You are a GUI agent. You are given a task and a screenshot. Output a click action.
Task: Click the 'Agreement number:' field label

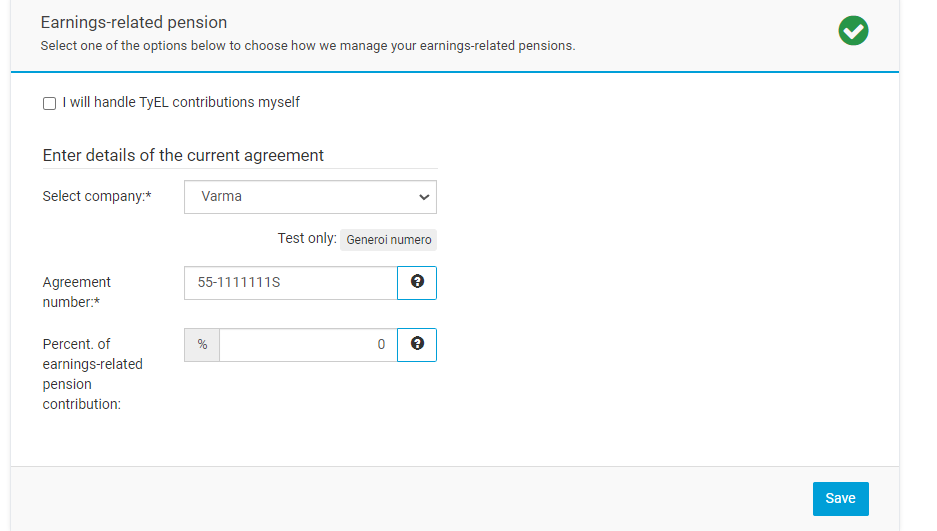tap(77, 292)
